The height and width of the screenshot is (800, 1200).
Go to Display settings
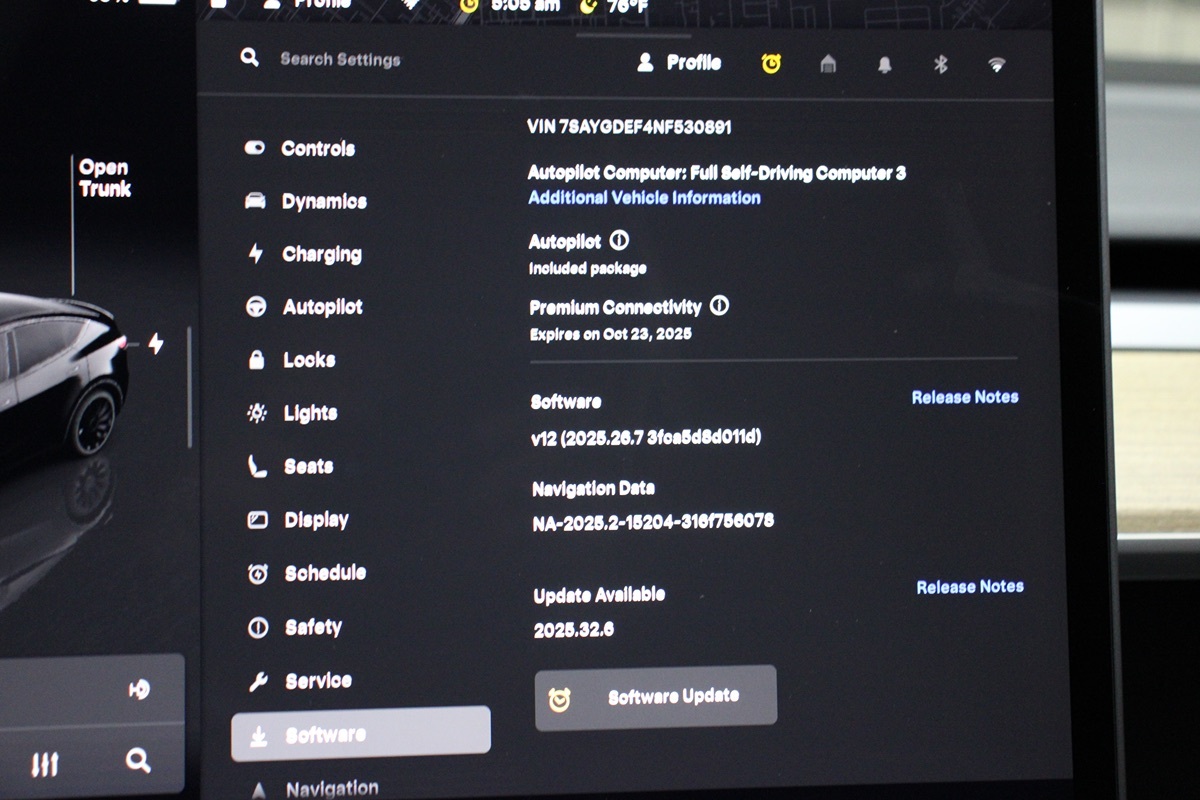[x=315, y=520]
